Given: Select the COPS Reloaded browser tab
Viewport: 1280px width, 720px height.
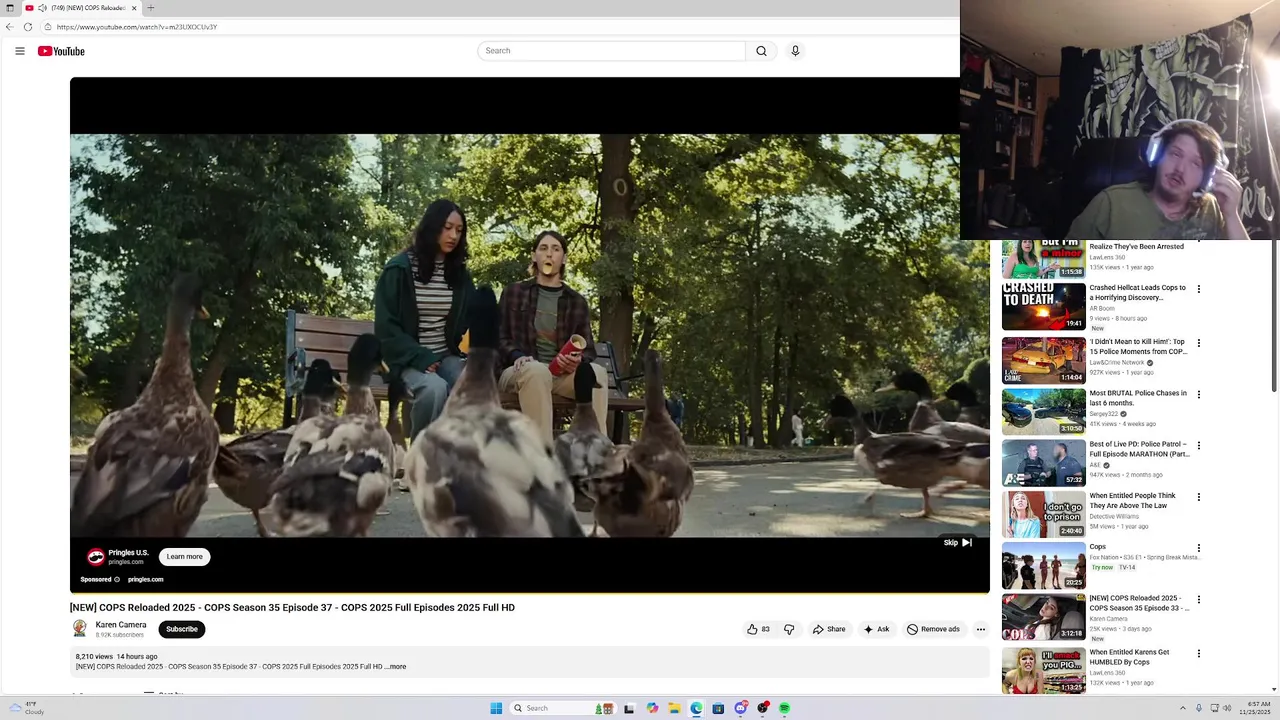Looking at the screenshot, I should 80,8.
